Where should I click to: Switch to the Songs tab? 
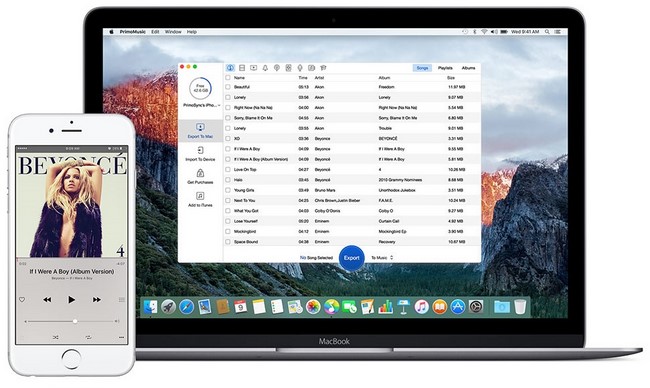(422, 68)
